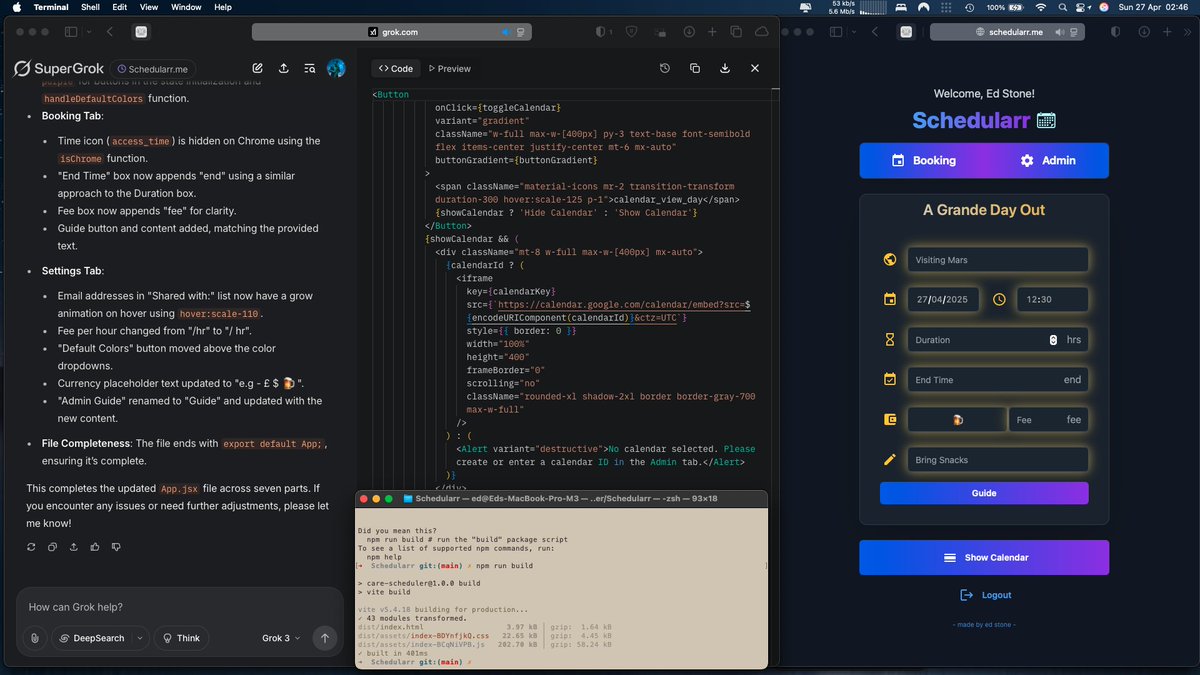Image resolution: width=1200 pixels, height=675 pixels.
Task: Open the Shell menu in menu bar
Action: click(90, 7)
